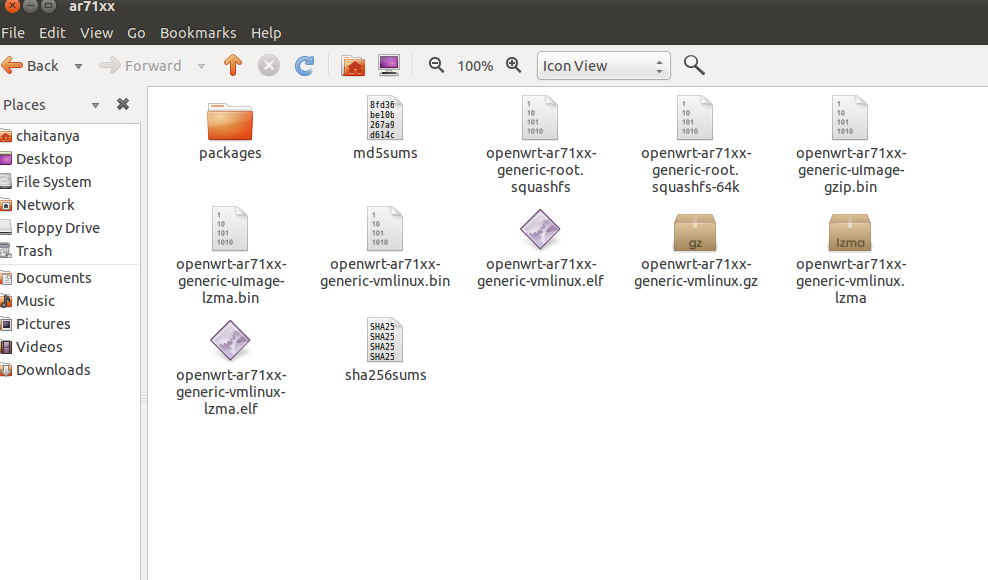Select openwrt-ar71xx-generic-root.squashfs file icon
This screenshot has height=580, width=988.
click(x=540, y=118)
